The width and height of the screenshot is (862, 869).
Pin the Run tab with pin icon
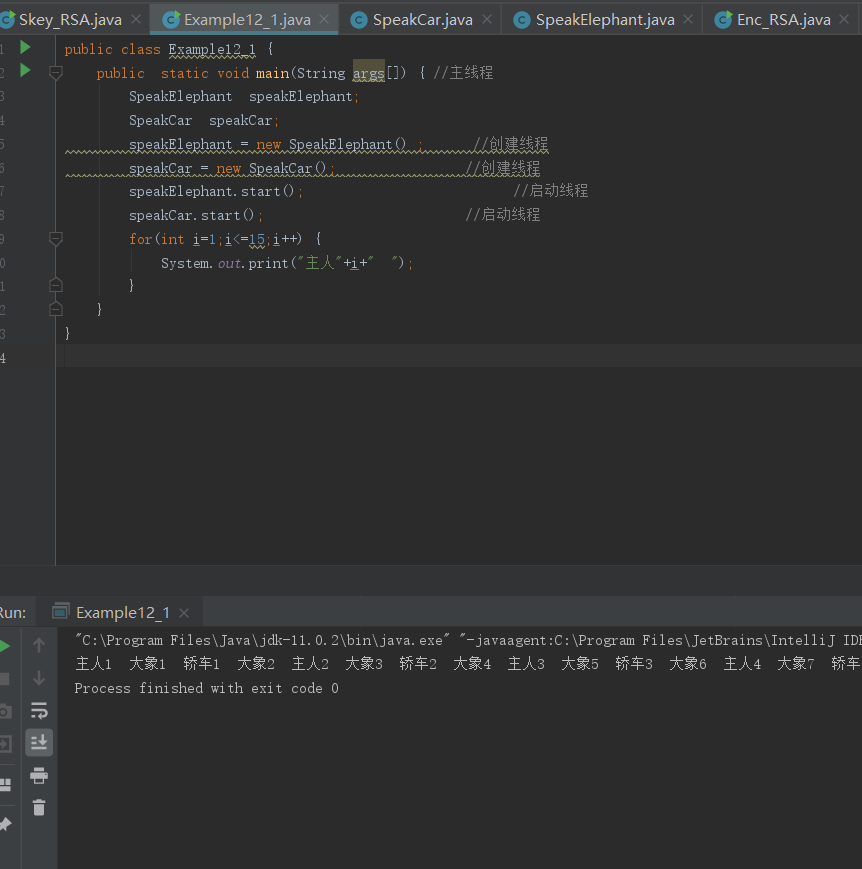click(5, 824)
